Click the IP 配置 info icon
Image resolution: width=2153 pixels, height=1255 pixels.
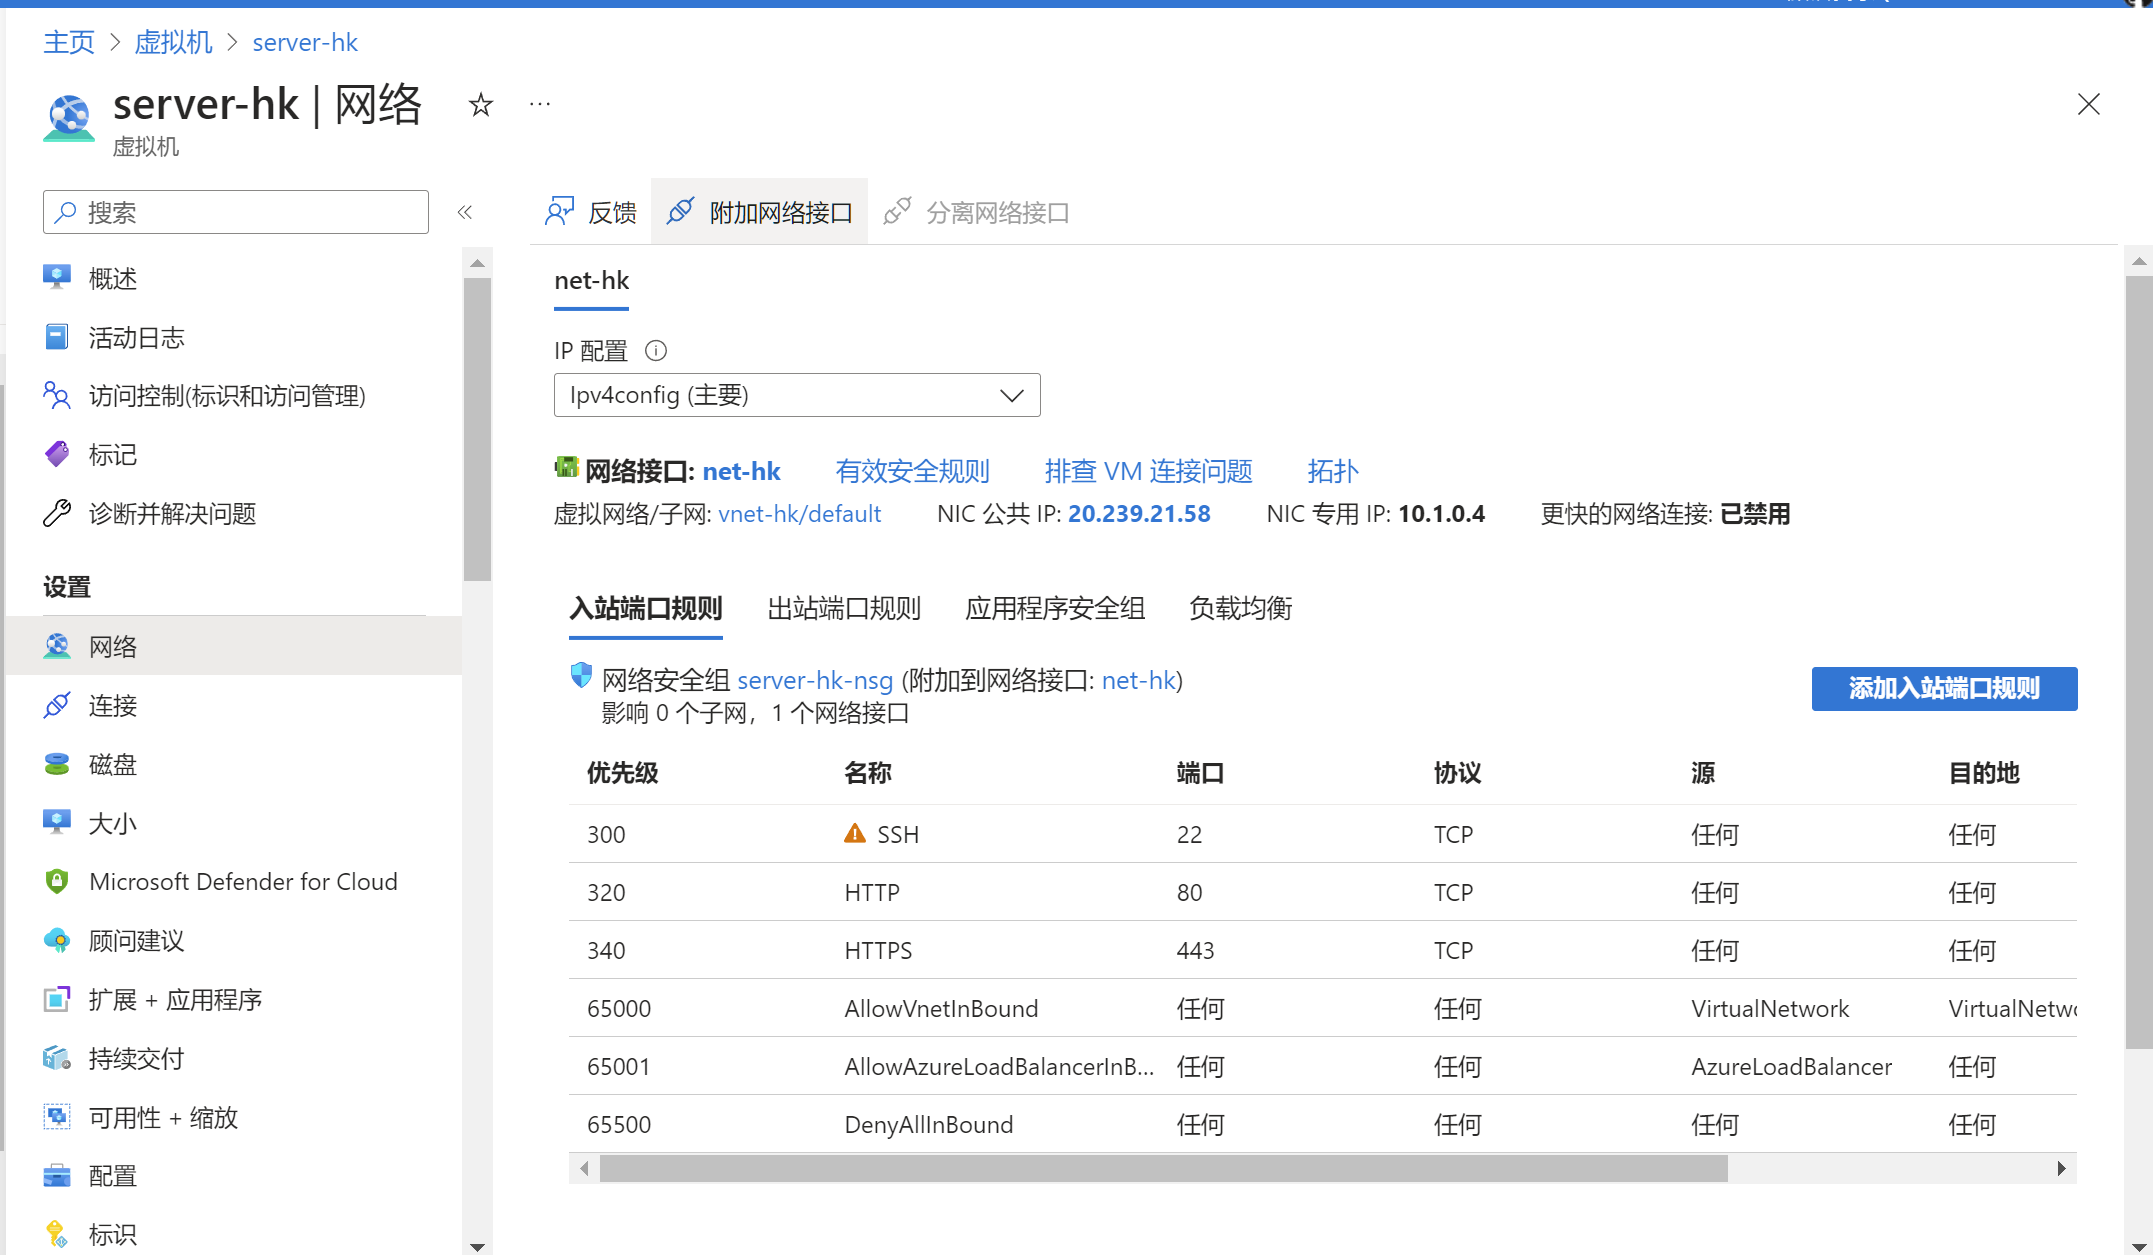coord(656,351)
